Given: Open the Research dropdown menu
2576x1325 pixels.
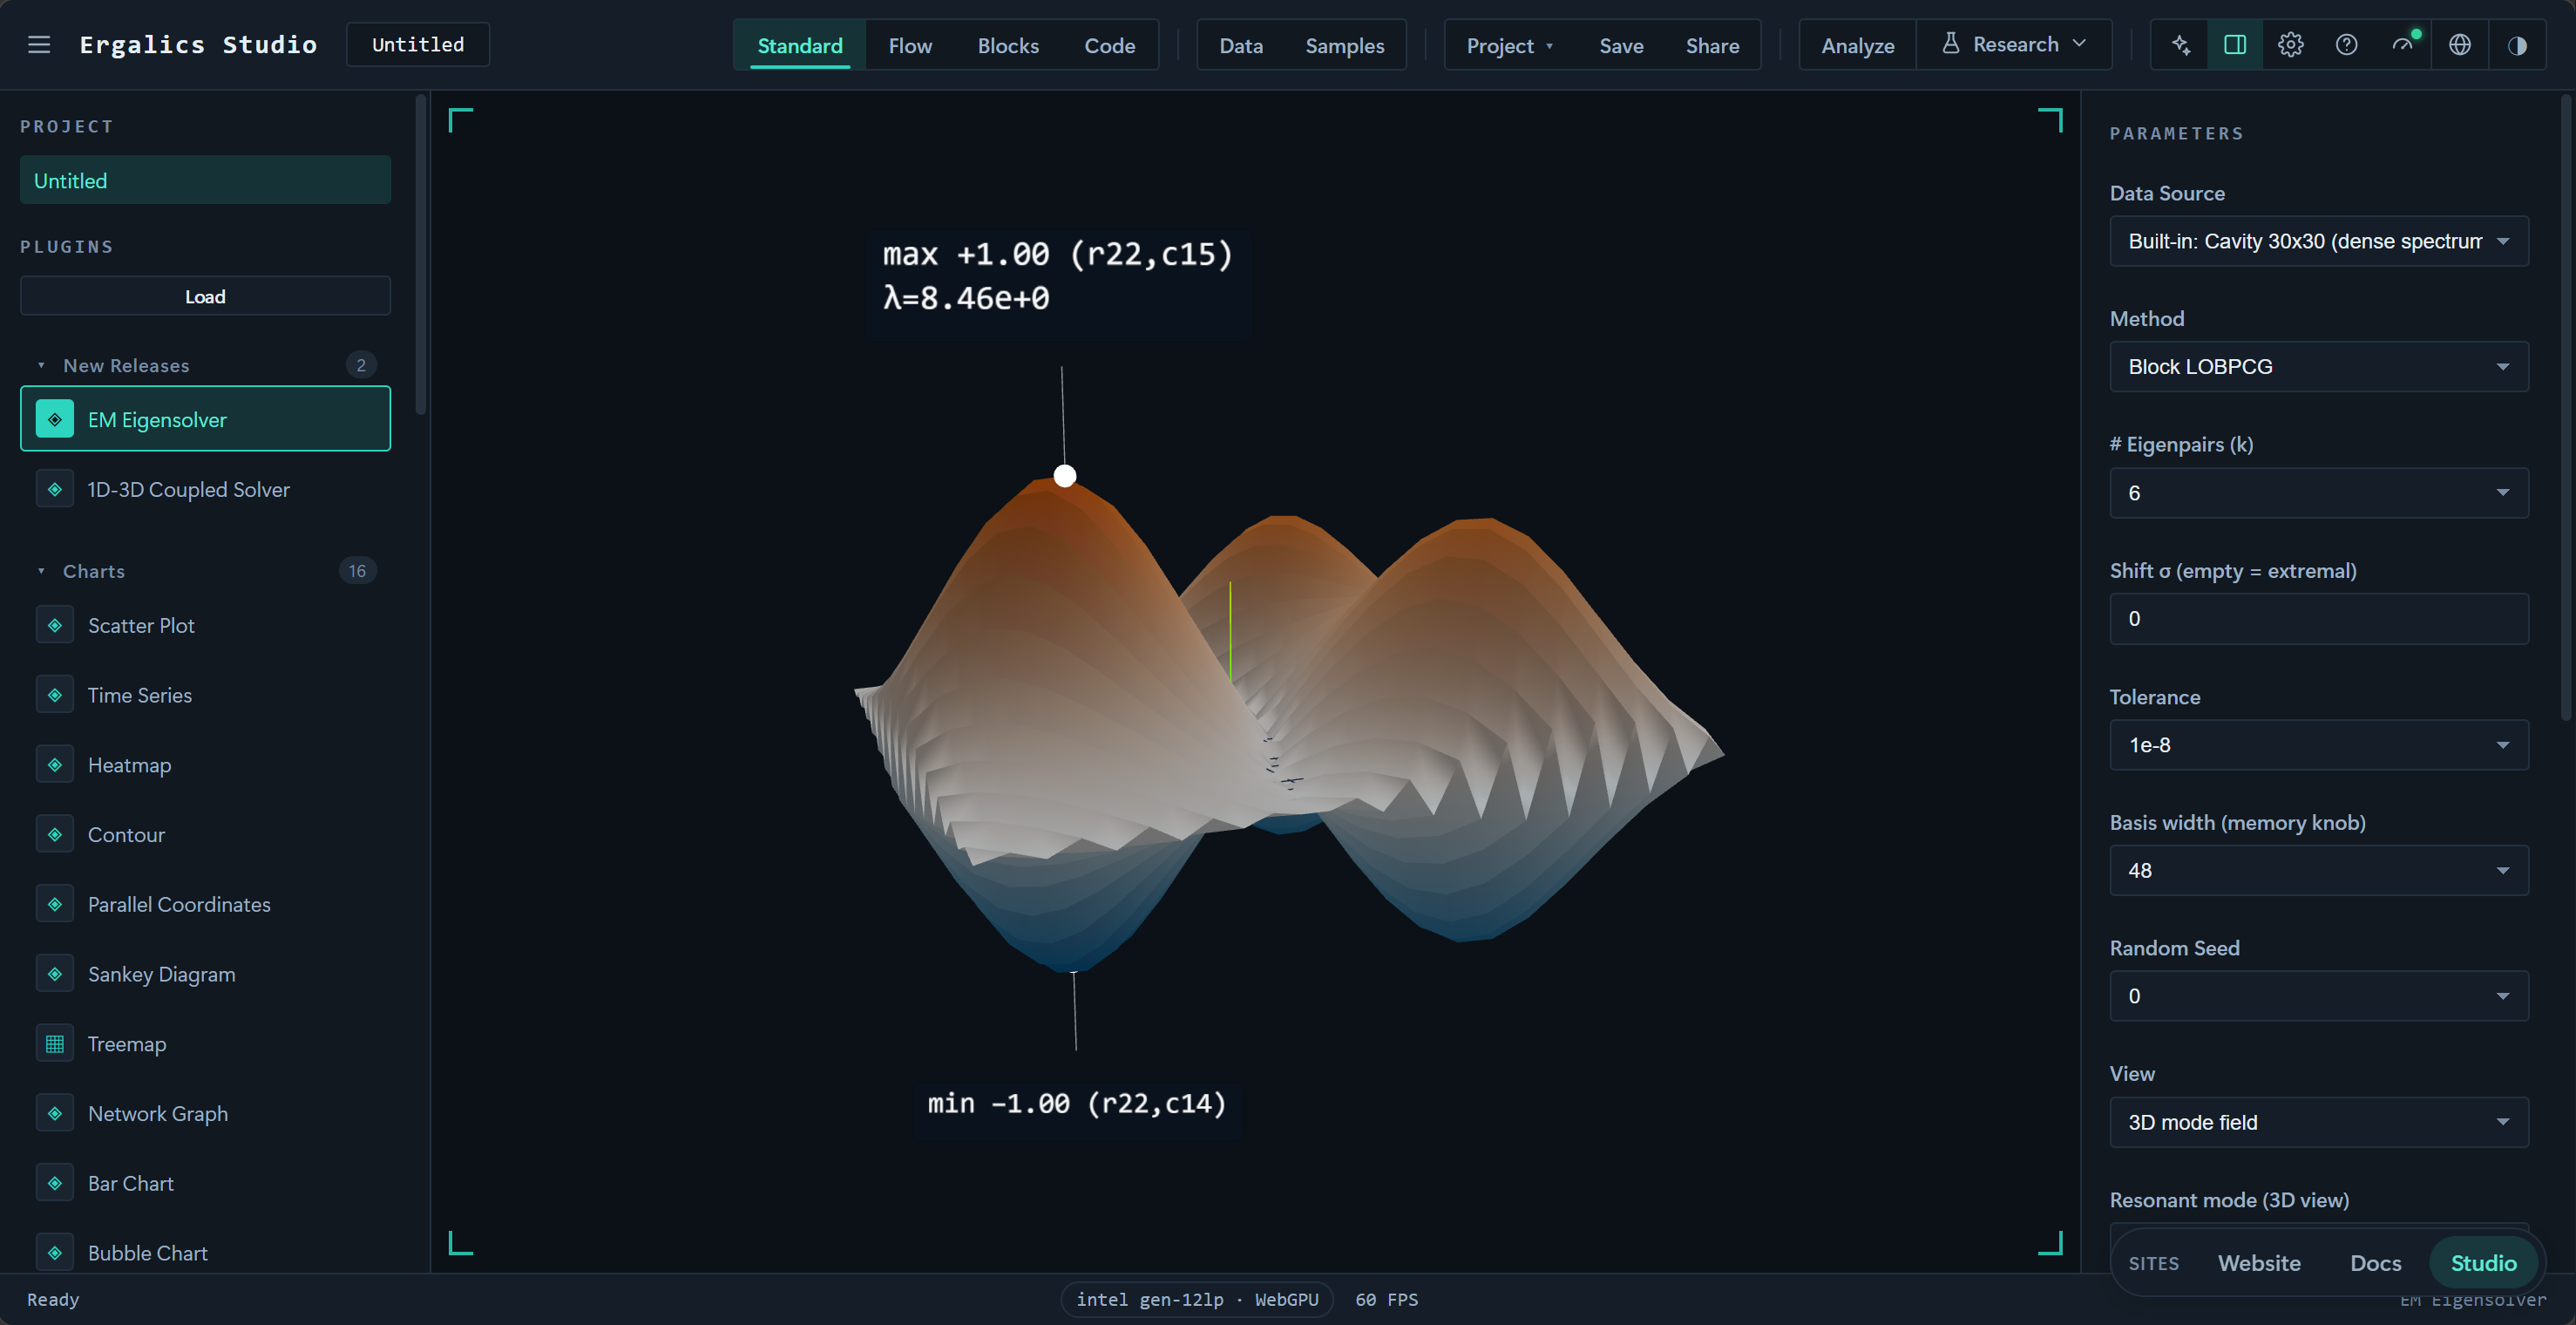Looking at the screenshot, I should coord(2014,45).
